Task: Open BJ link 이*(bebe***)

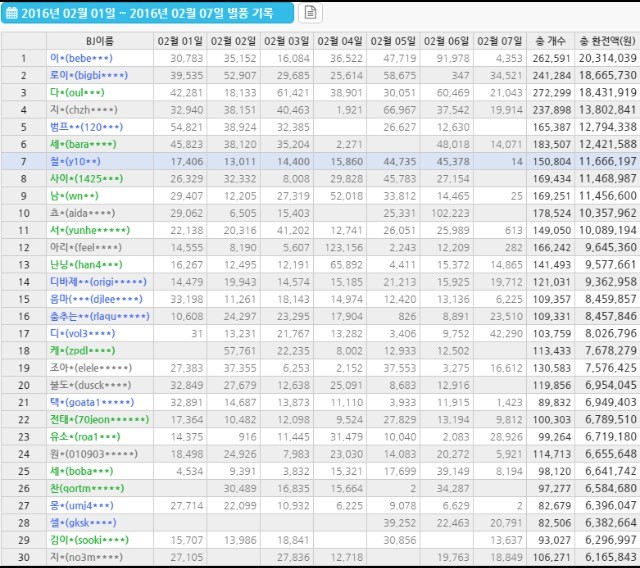Action: 81,59
